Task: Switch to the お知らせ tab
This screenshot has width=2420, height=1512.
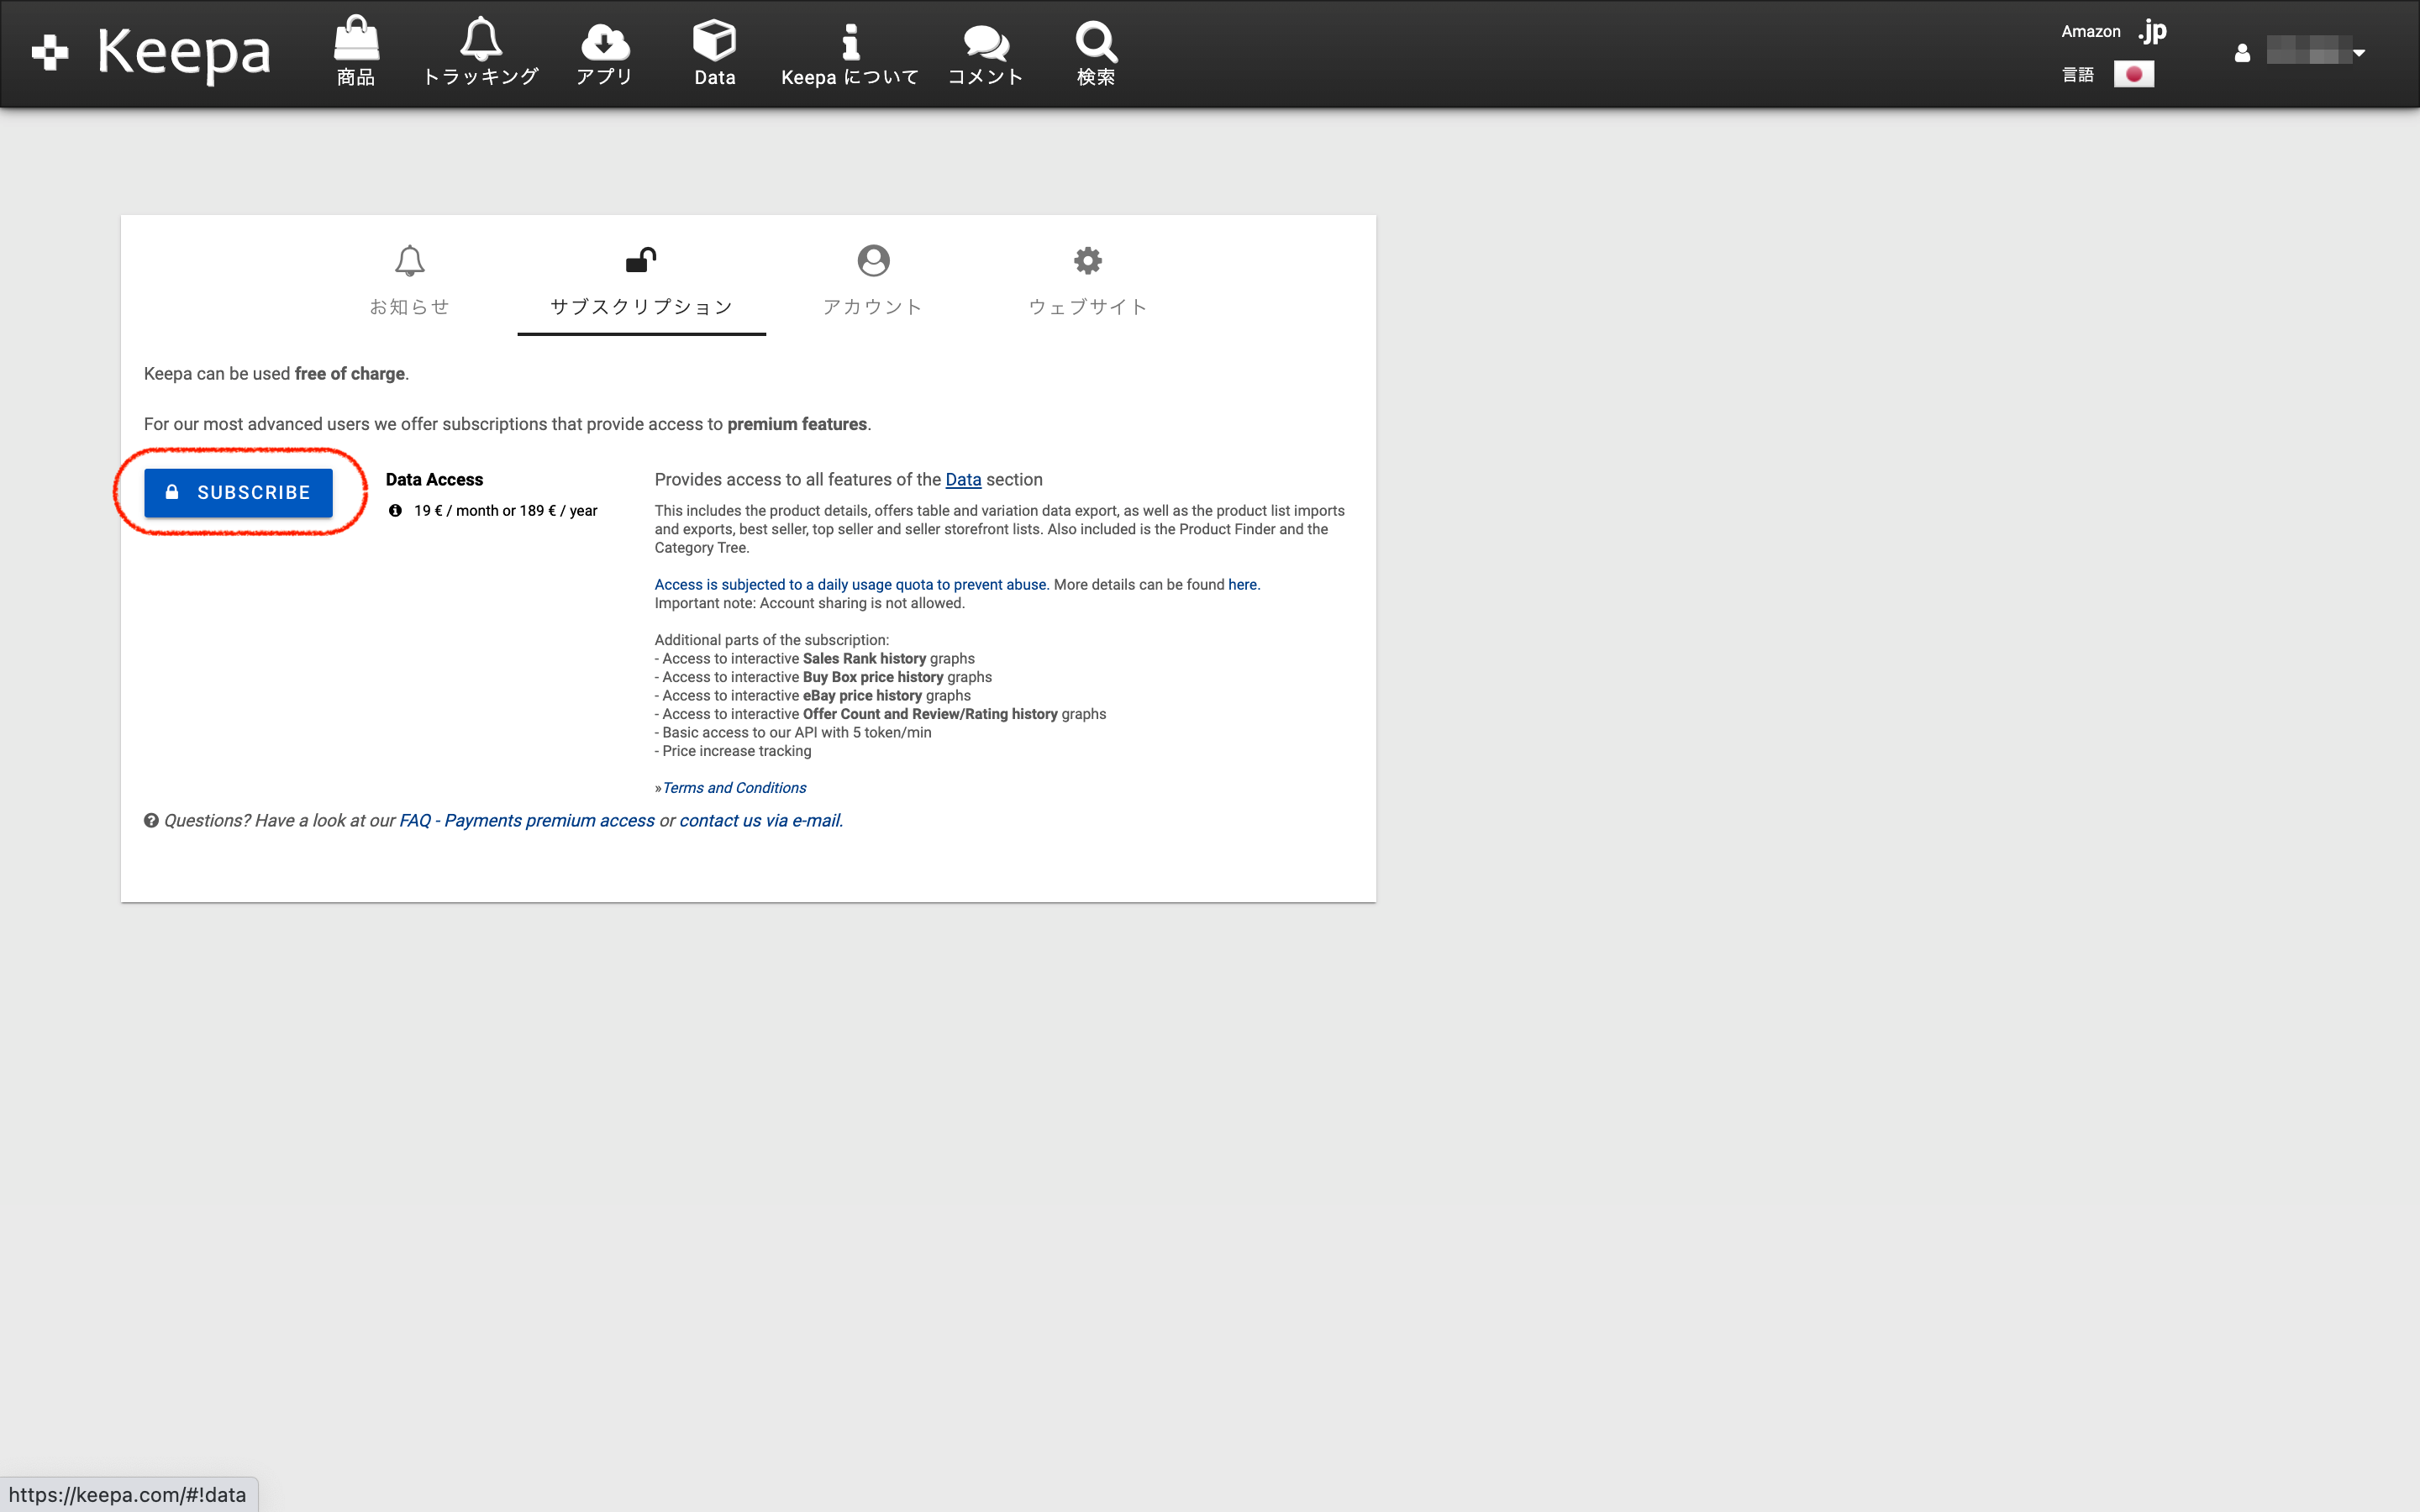Action: (409, 281)
